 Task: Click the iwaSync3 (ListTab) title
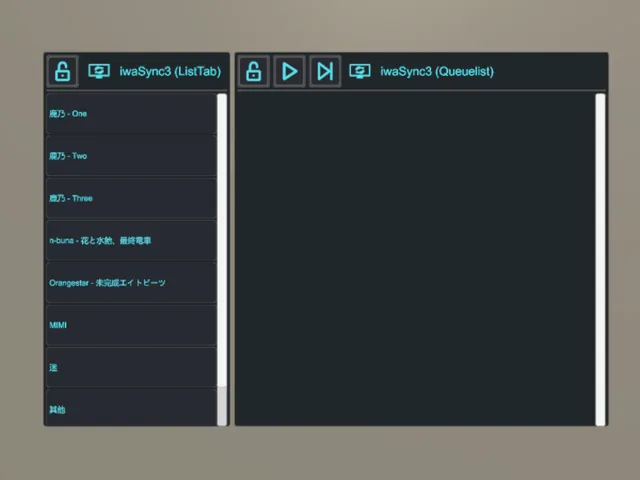pyautogui.click(x=170, y=71)
